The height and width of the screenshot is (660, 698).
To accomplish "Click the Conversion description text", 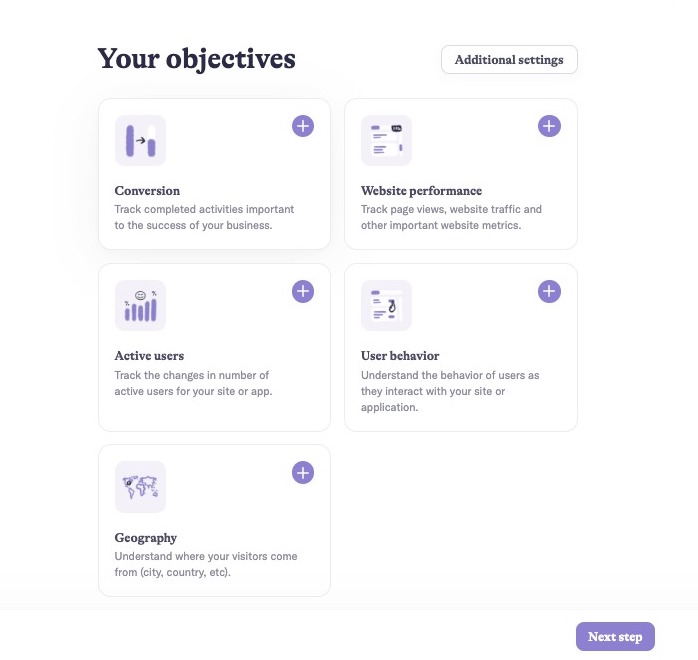I will coord(204,217).
